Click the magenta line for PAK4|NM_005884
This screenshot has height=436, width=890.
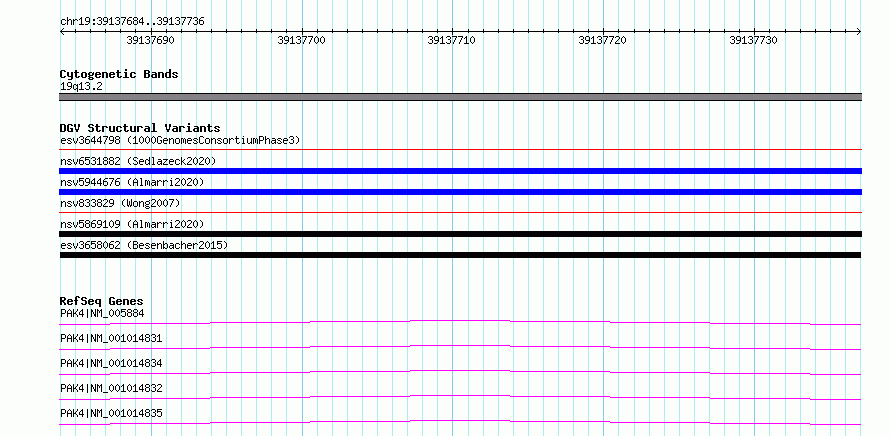click(x=460, y=322)
